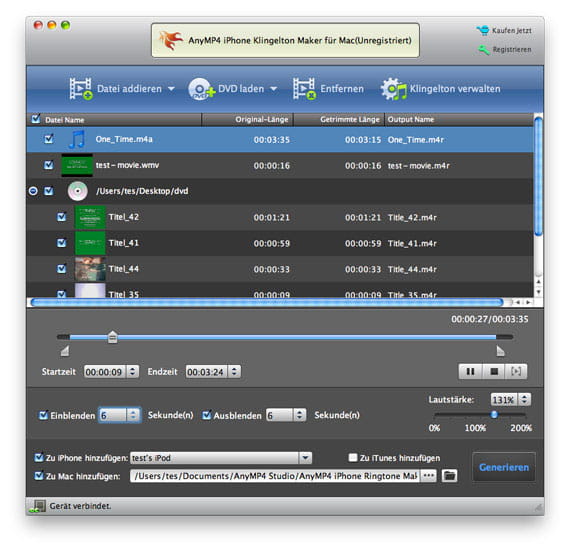This screenshot has height=551, width=570.
Task: Open the Datei addieren dropdown arrow
Action: (x=171, y=89)
